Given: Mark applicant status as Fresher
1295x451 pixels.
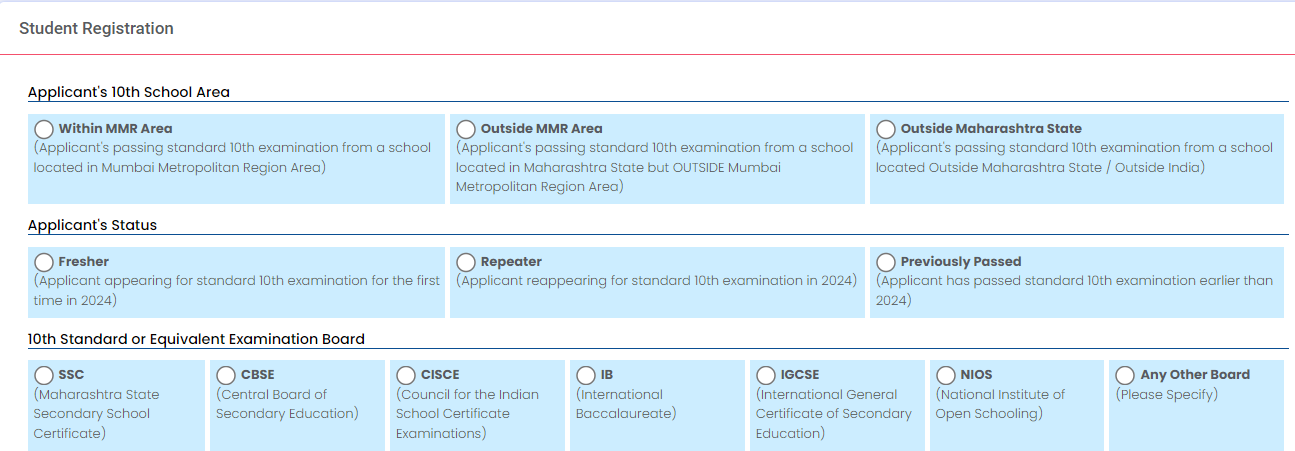Looking at the screenshot, I should point(44,262).
